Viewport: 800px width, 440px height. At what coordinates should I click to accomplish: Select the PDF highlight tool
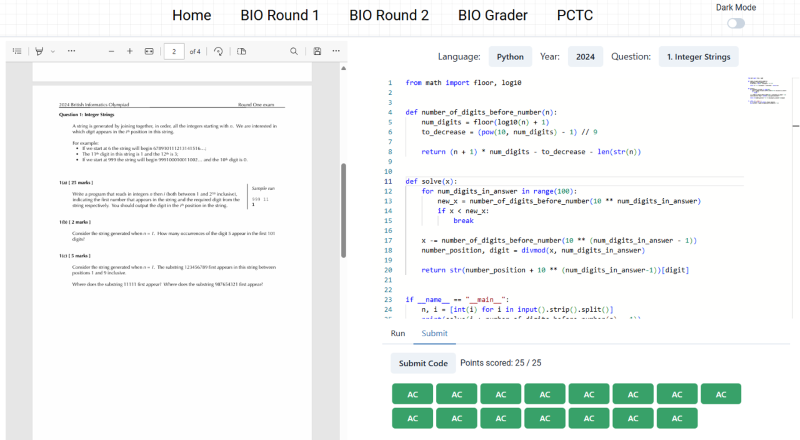point(39,51)
